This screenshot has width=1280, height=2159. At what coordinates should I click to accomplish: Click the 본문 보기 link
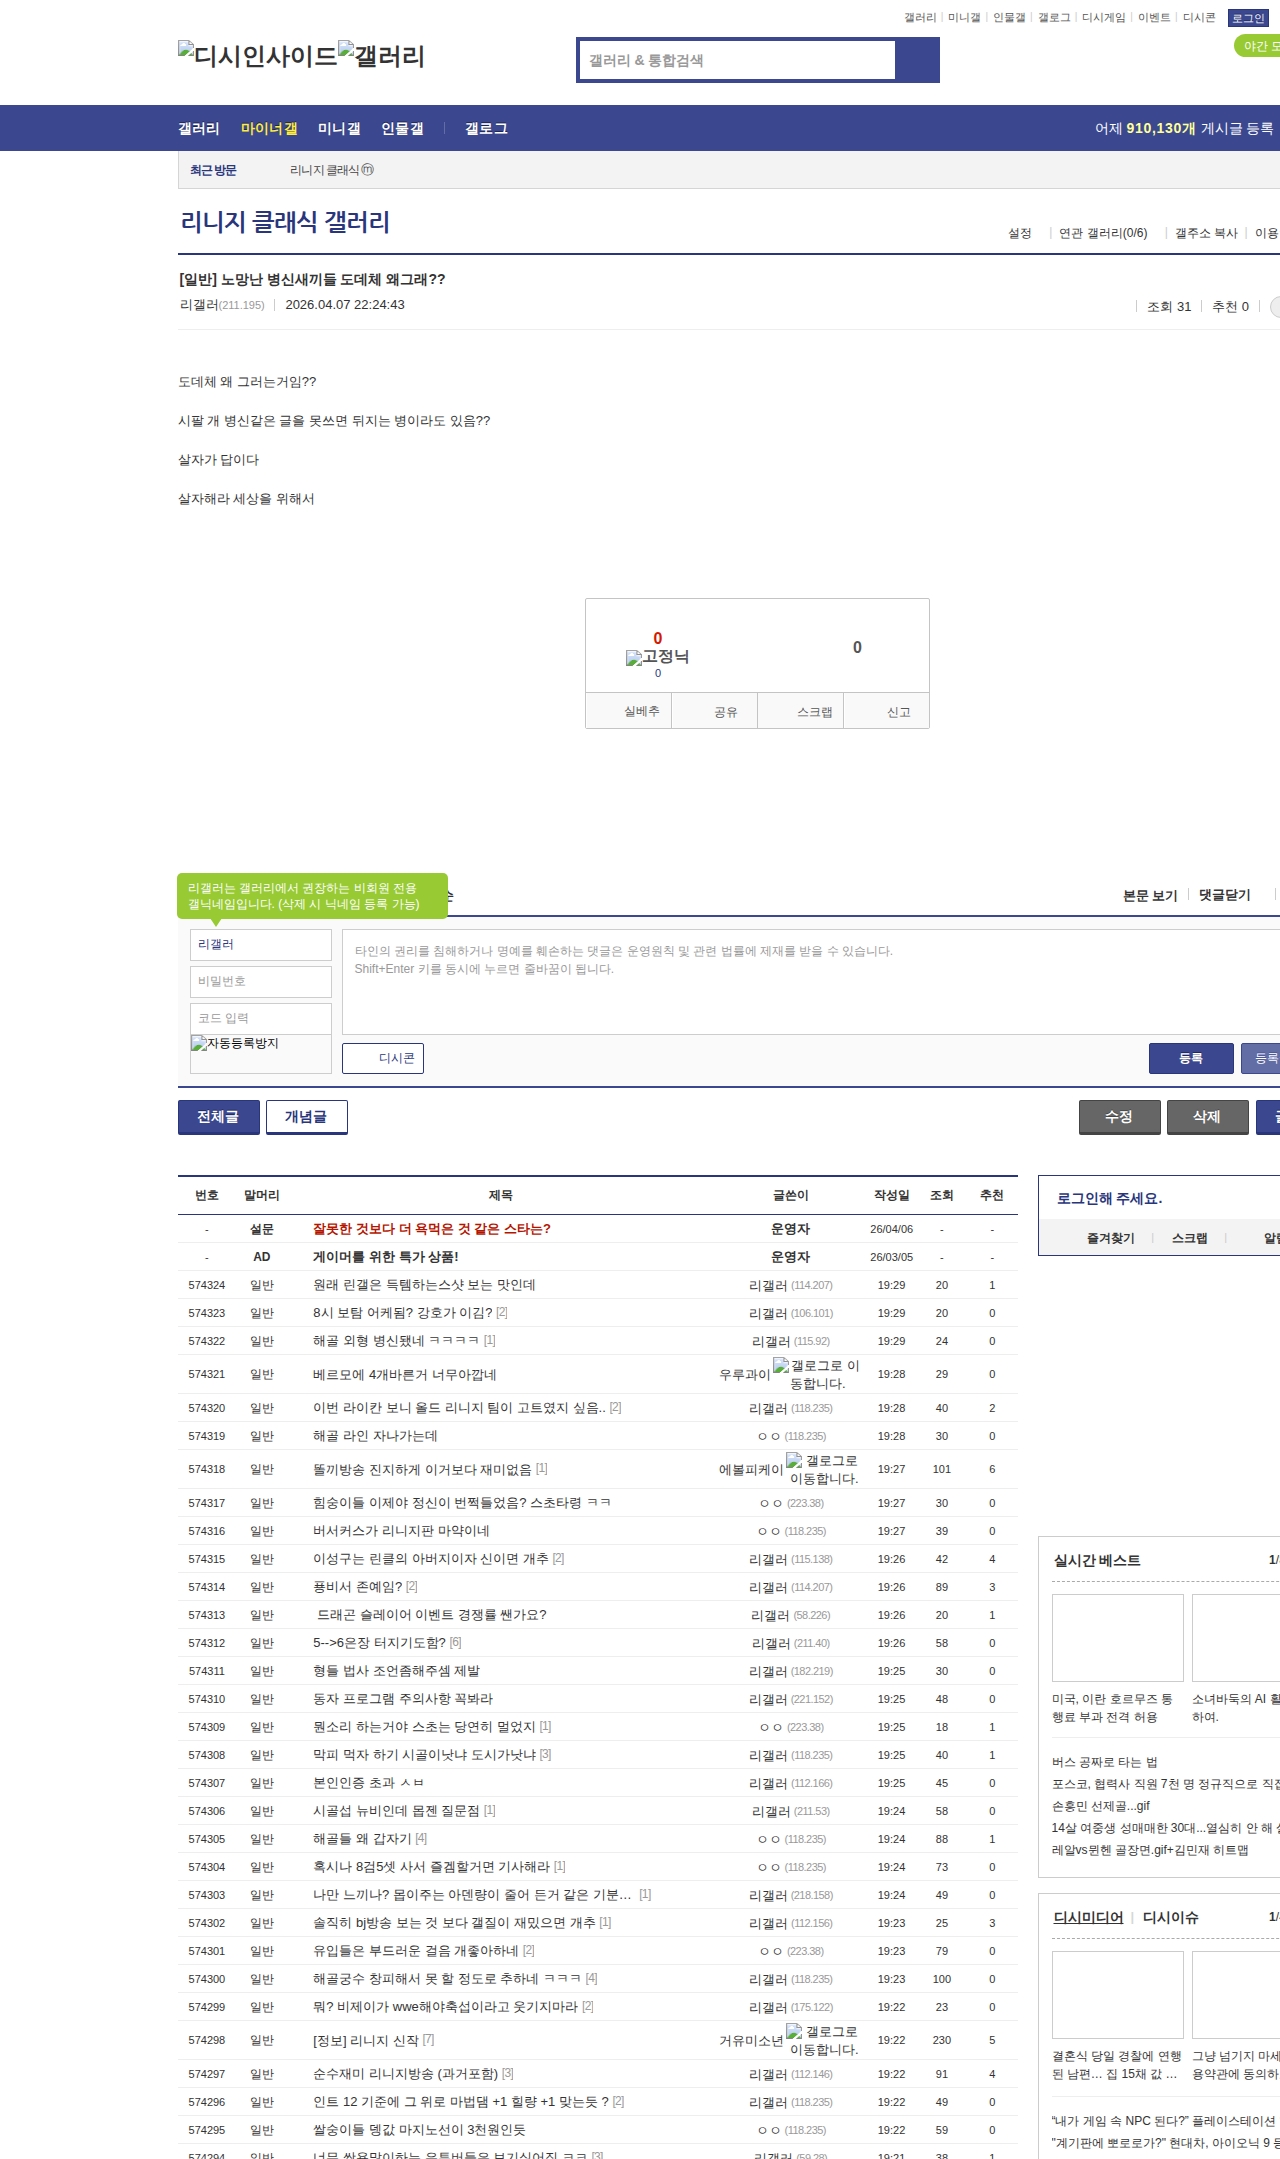click(x=1150, y=895)
